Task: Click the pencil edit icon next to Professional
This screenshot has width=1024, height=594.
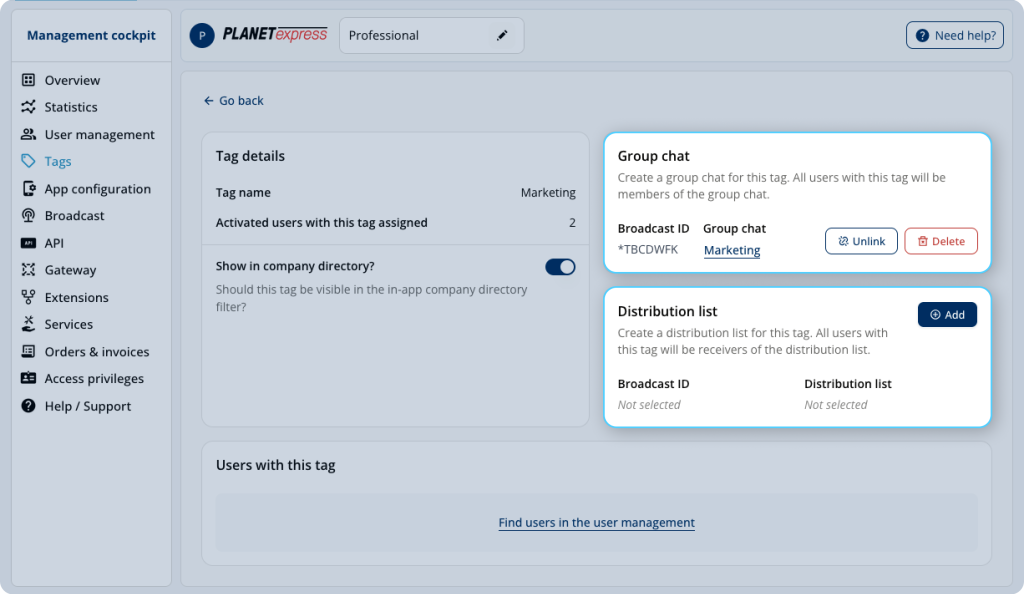Action: point(502,35)
